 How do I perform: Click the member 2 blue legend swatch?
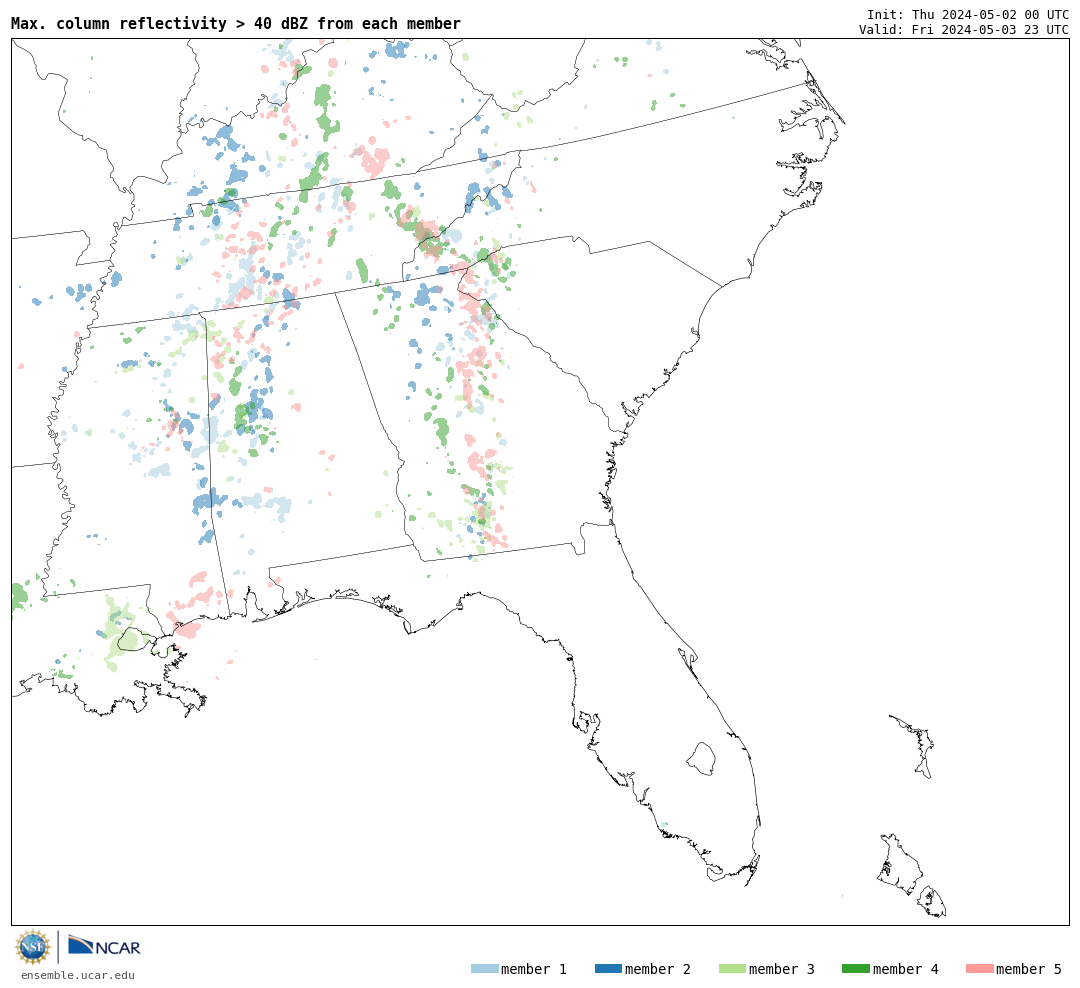coord(608,969)
